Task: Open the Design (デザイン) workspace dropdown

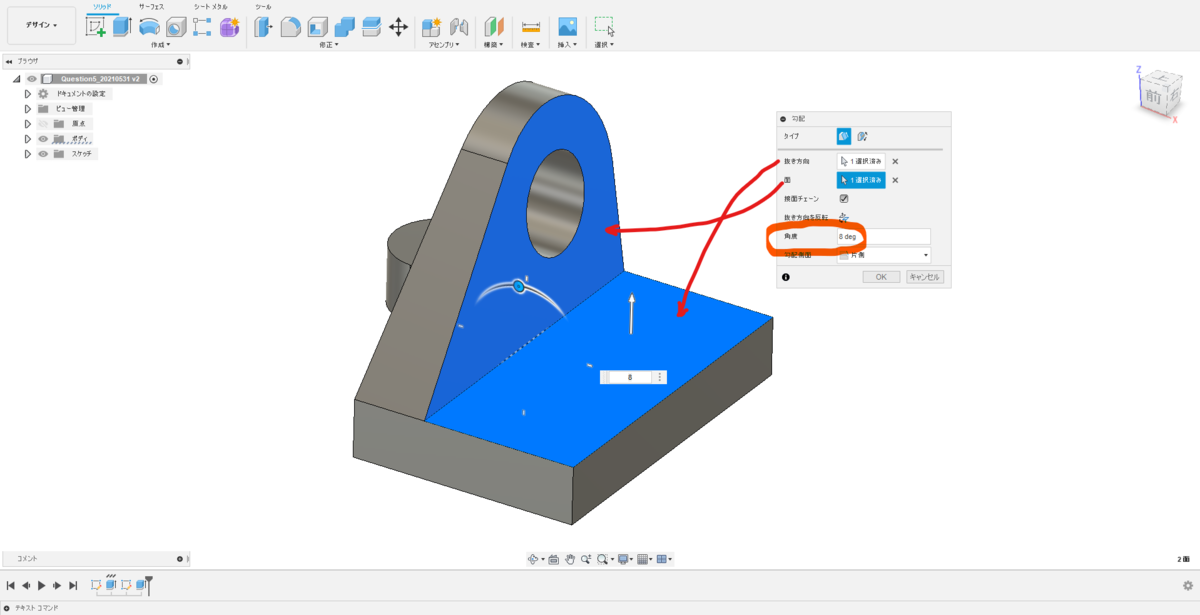Action: (41, 25)
